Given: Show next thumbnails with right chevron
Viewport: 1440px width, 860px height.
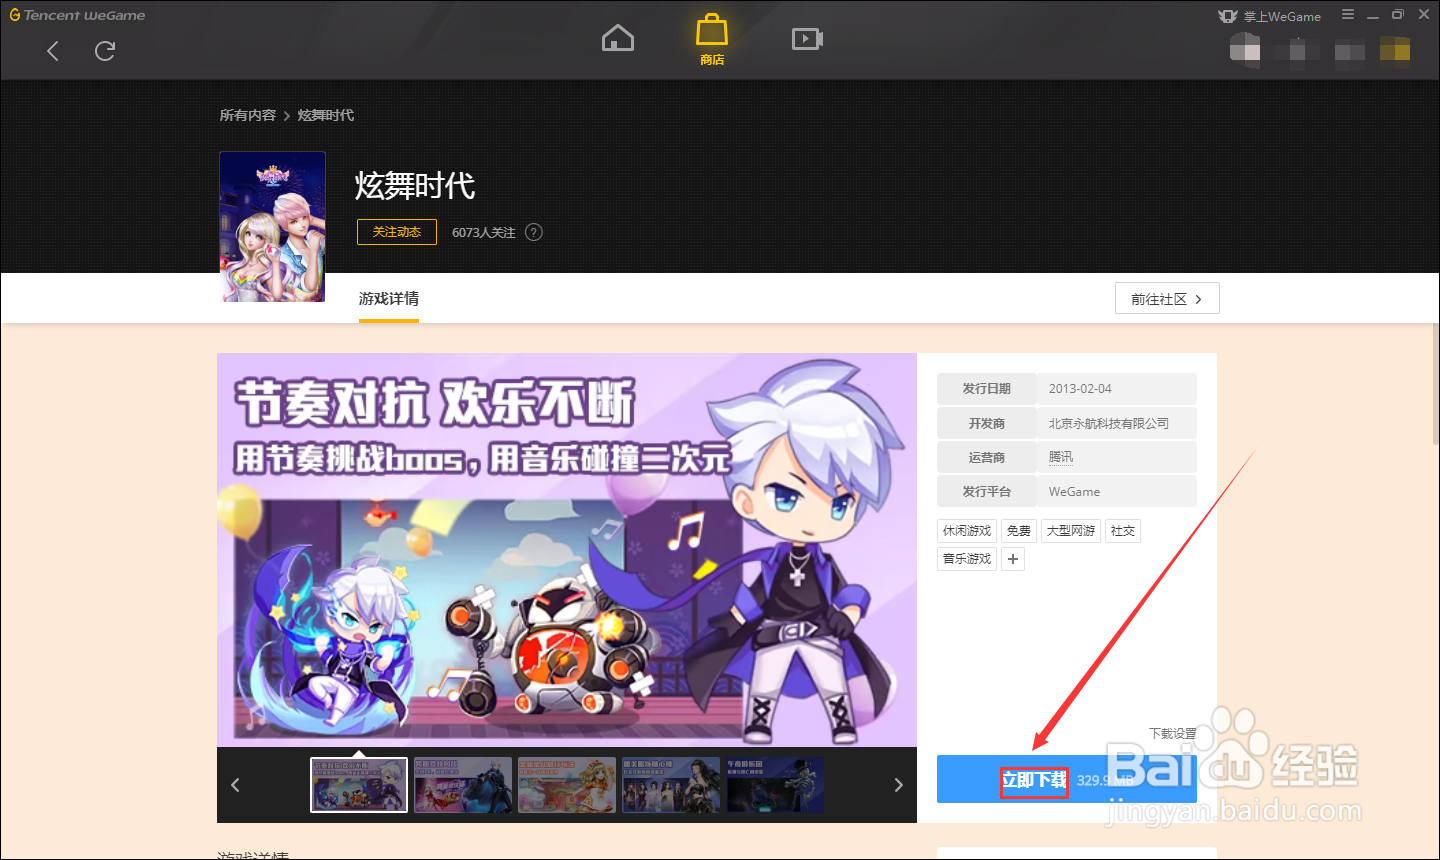Looking at the screenshot, I should [898, 785].
